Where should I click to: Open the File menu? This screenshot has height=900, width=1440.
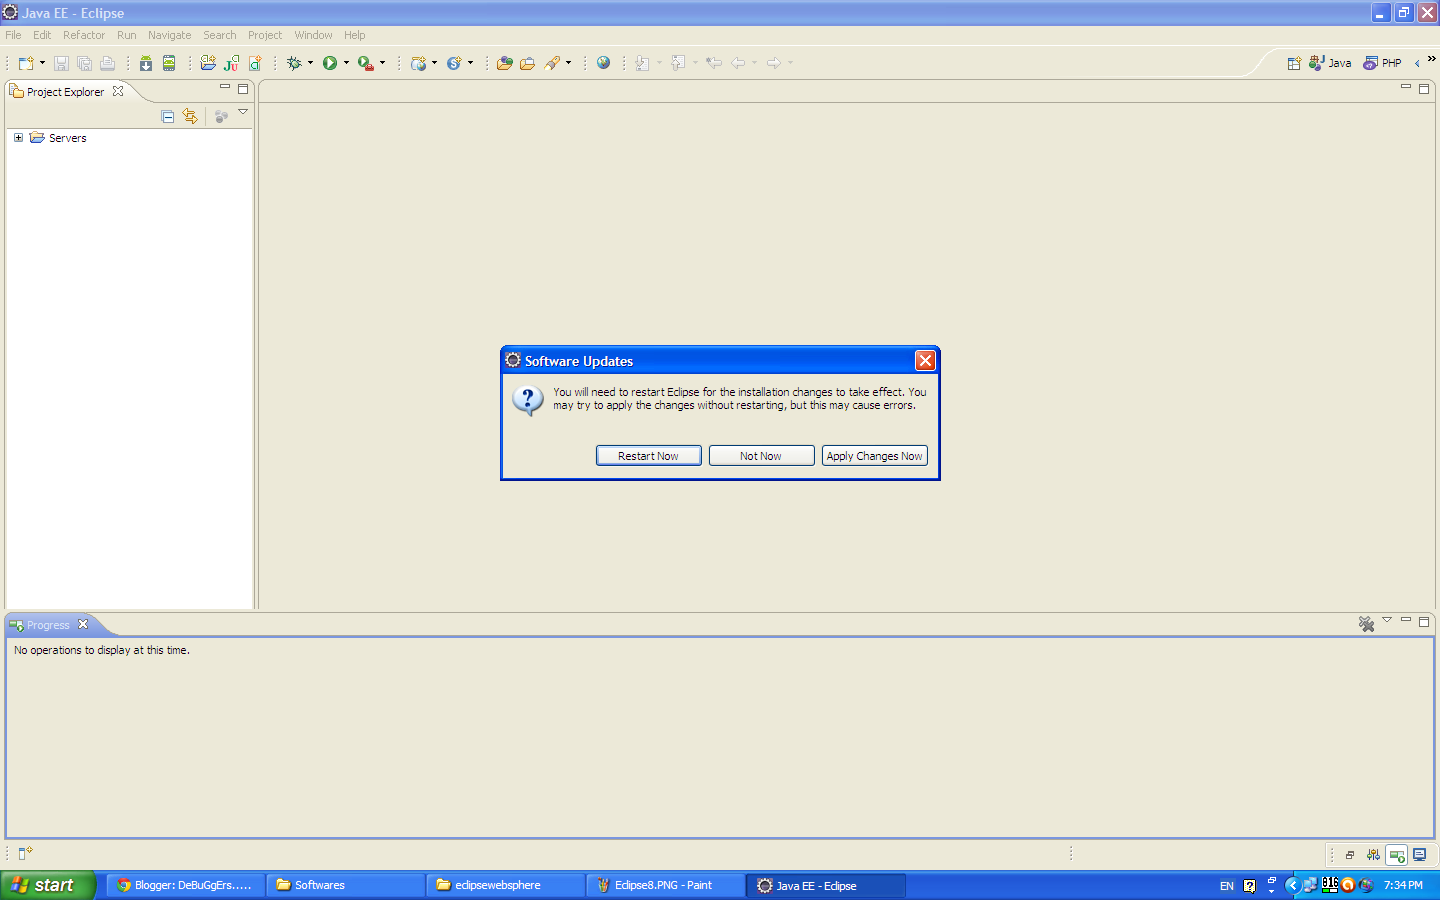tap(13, 35)
